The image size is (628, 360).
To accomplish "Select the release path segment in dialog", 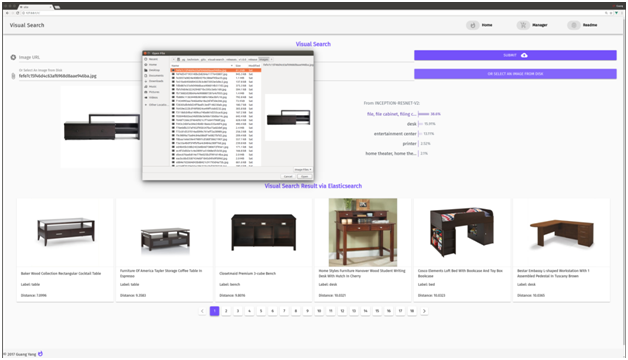I will tap(253, 59).
